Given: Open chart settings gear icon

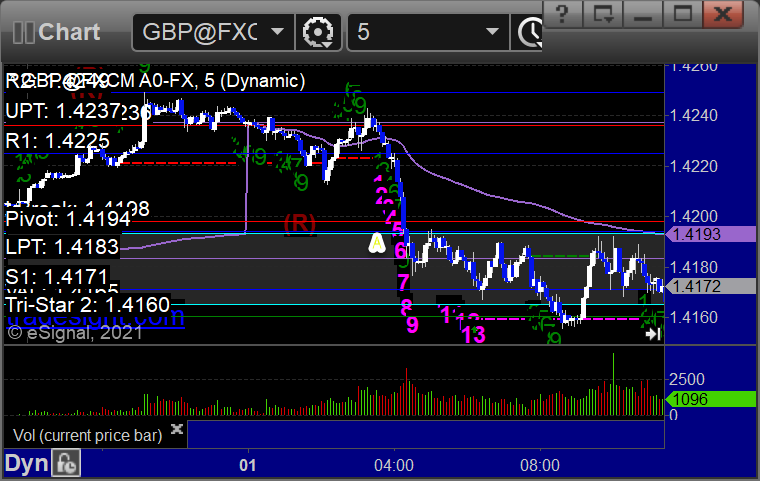Looking at the screenshot, I should [318, 32].
